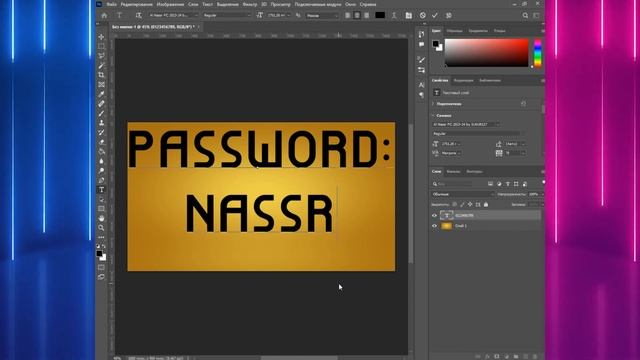This screenshot has width=640, height=360.
Task: Switch to the Каналы tab
Action: (x=453, y=171)
